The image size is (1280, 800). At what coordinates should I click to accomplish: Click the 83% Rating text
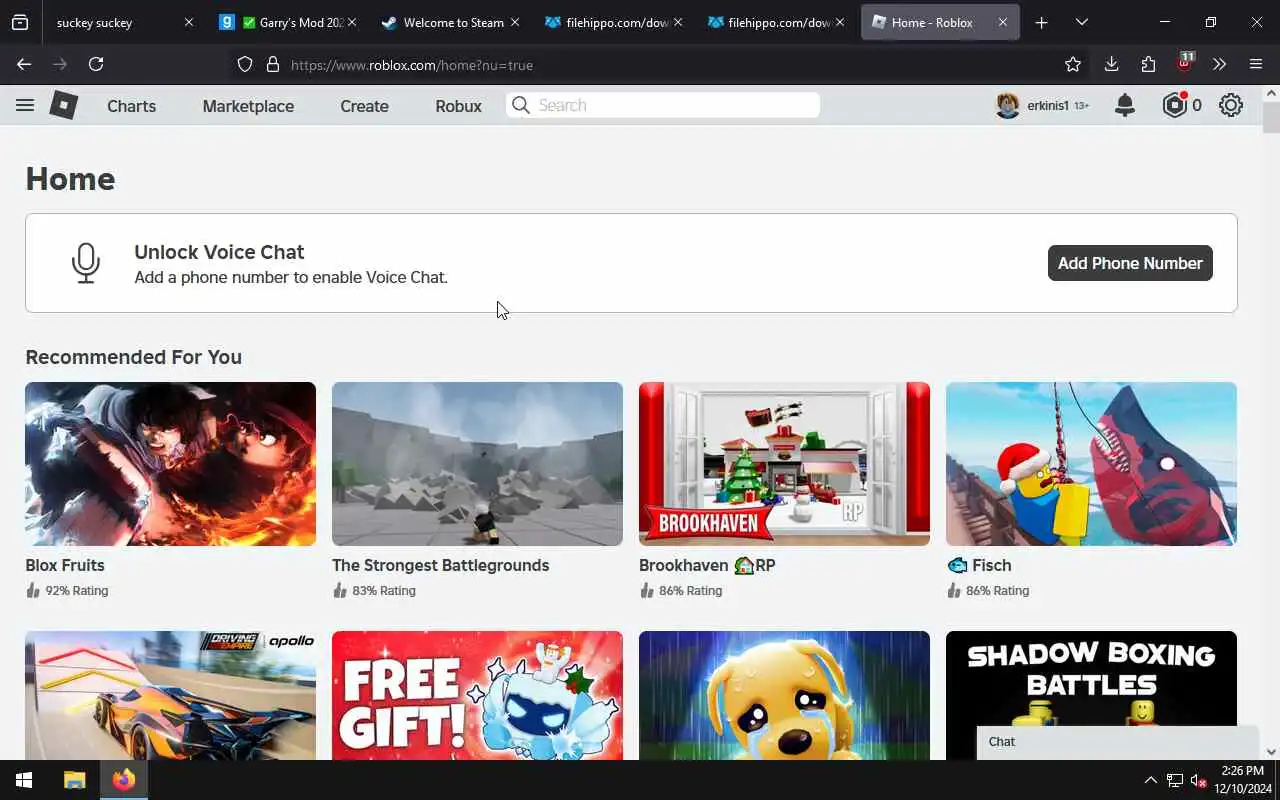383,591
